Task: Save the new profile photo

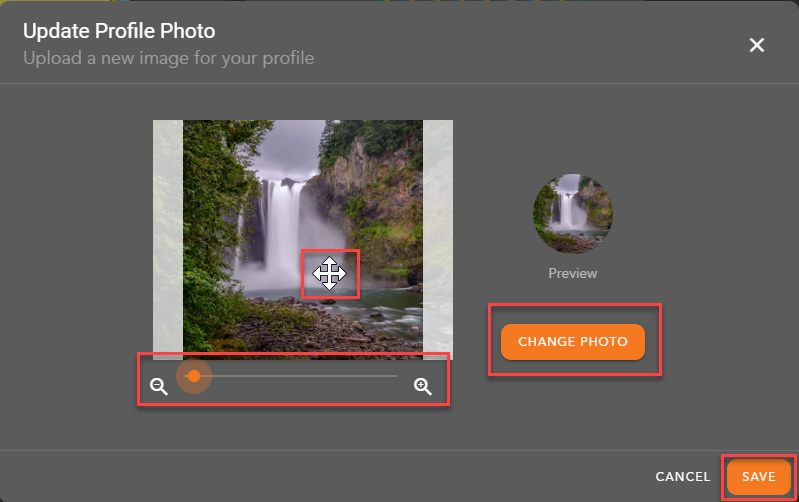Action: [x=758, y=477]
